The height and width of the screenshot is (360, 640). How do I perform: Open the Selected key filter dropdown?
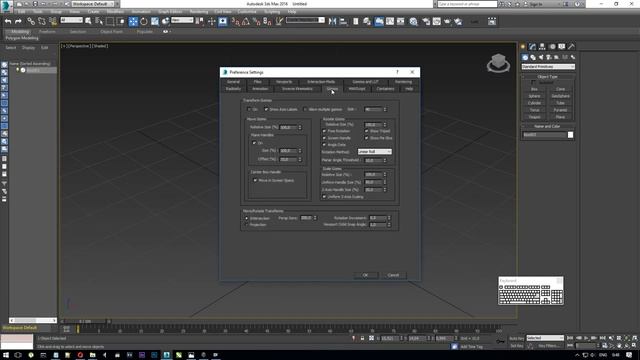coord(545,338)
